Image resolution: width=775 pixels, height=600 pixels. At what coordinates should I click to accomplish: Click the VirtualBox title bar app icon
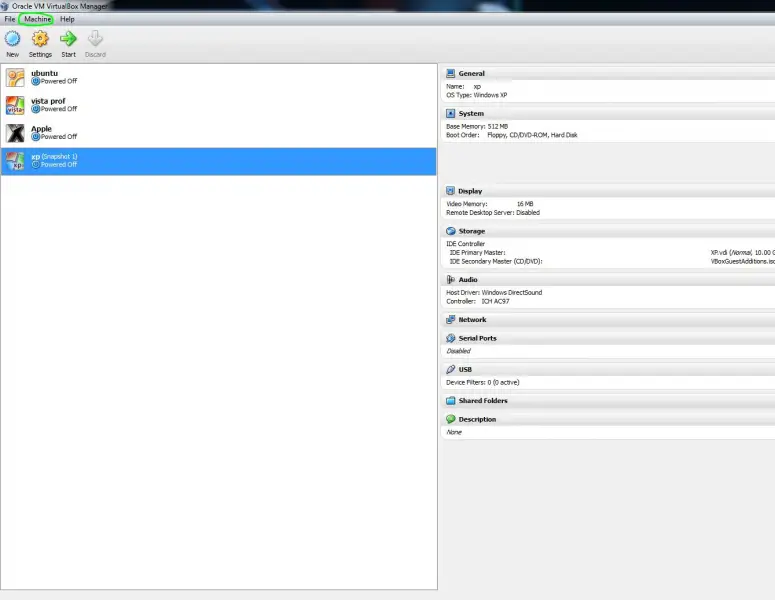coord(4,6)
